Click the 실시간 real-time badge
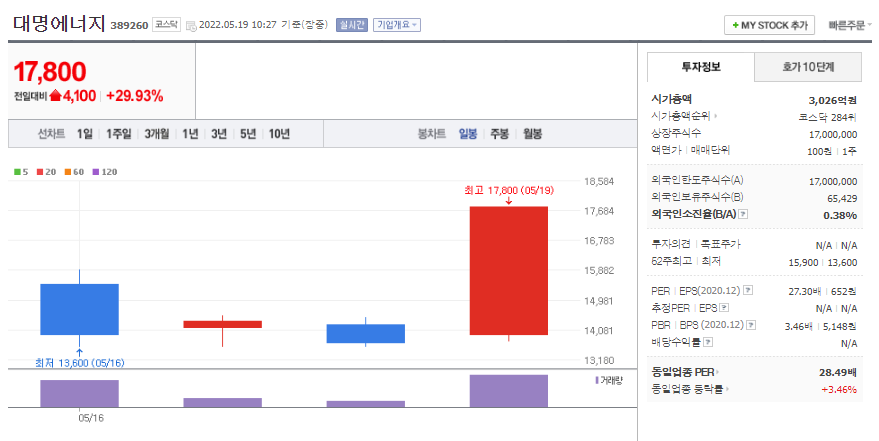 (351, 25)
